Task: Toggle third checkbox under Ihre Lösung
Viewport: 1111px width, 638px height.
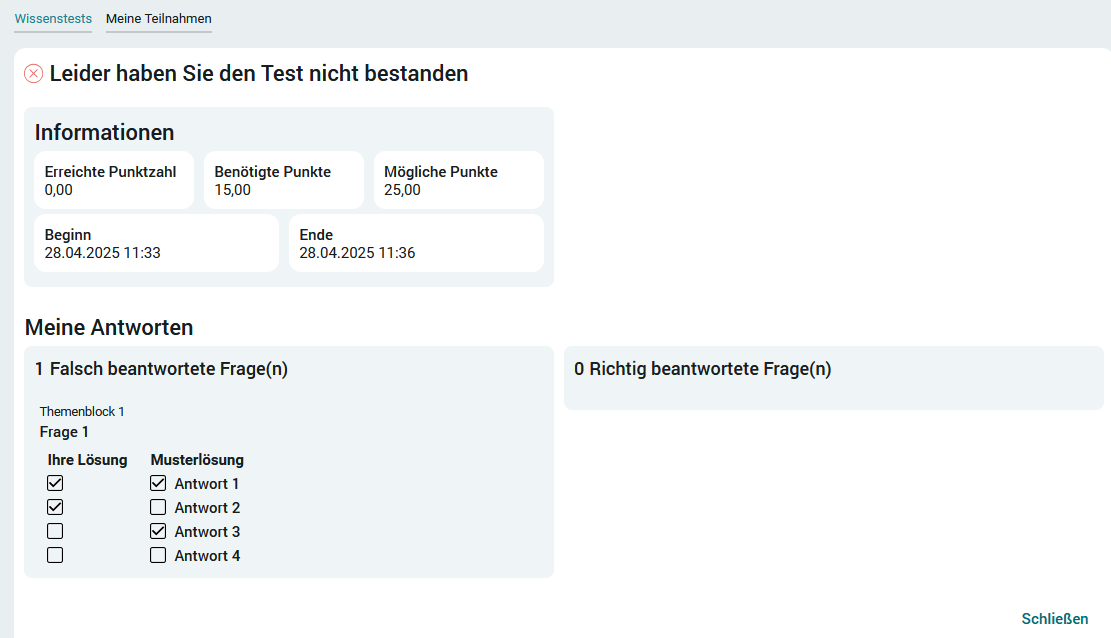Action: pyautogui.click(x=55, y=532)
